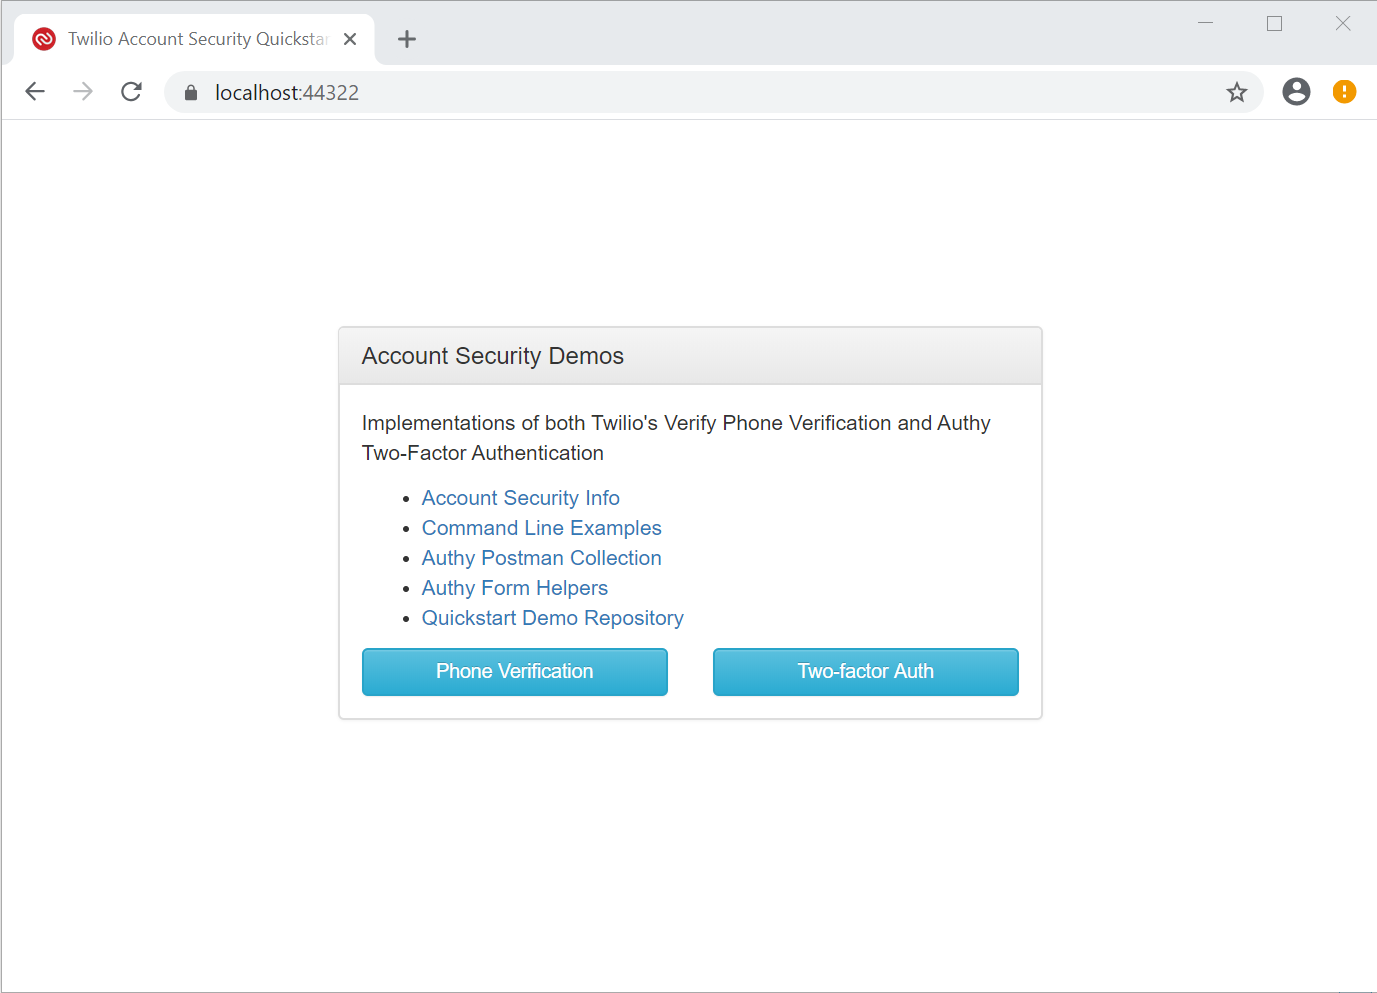Screen dimensions: 1377x993
Task: Click the lock icon in the address bar
Action: coord(191,93)
